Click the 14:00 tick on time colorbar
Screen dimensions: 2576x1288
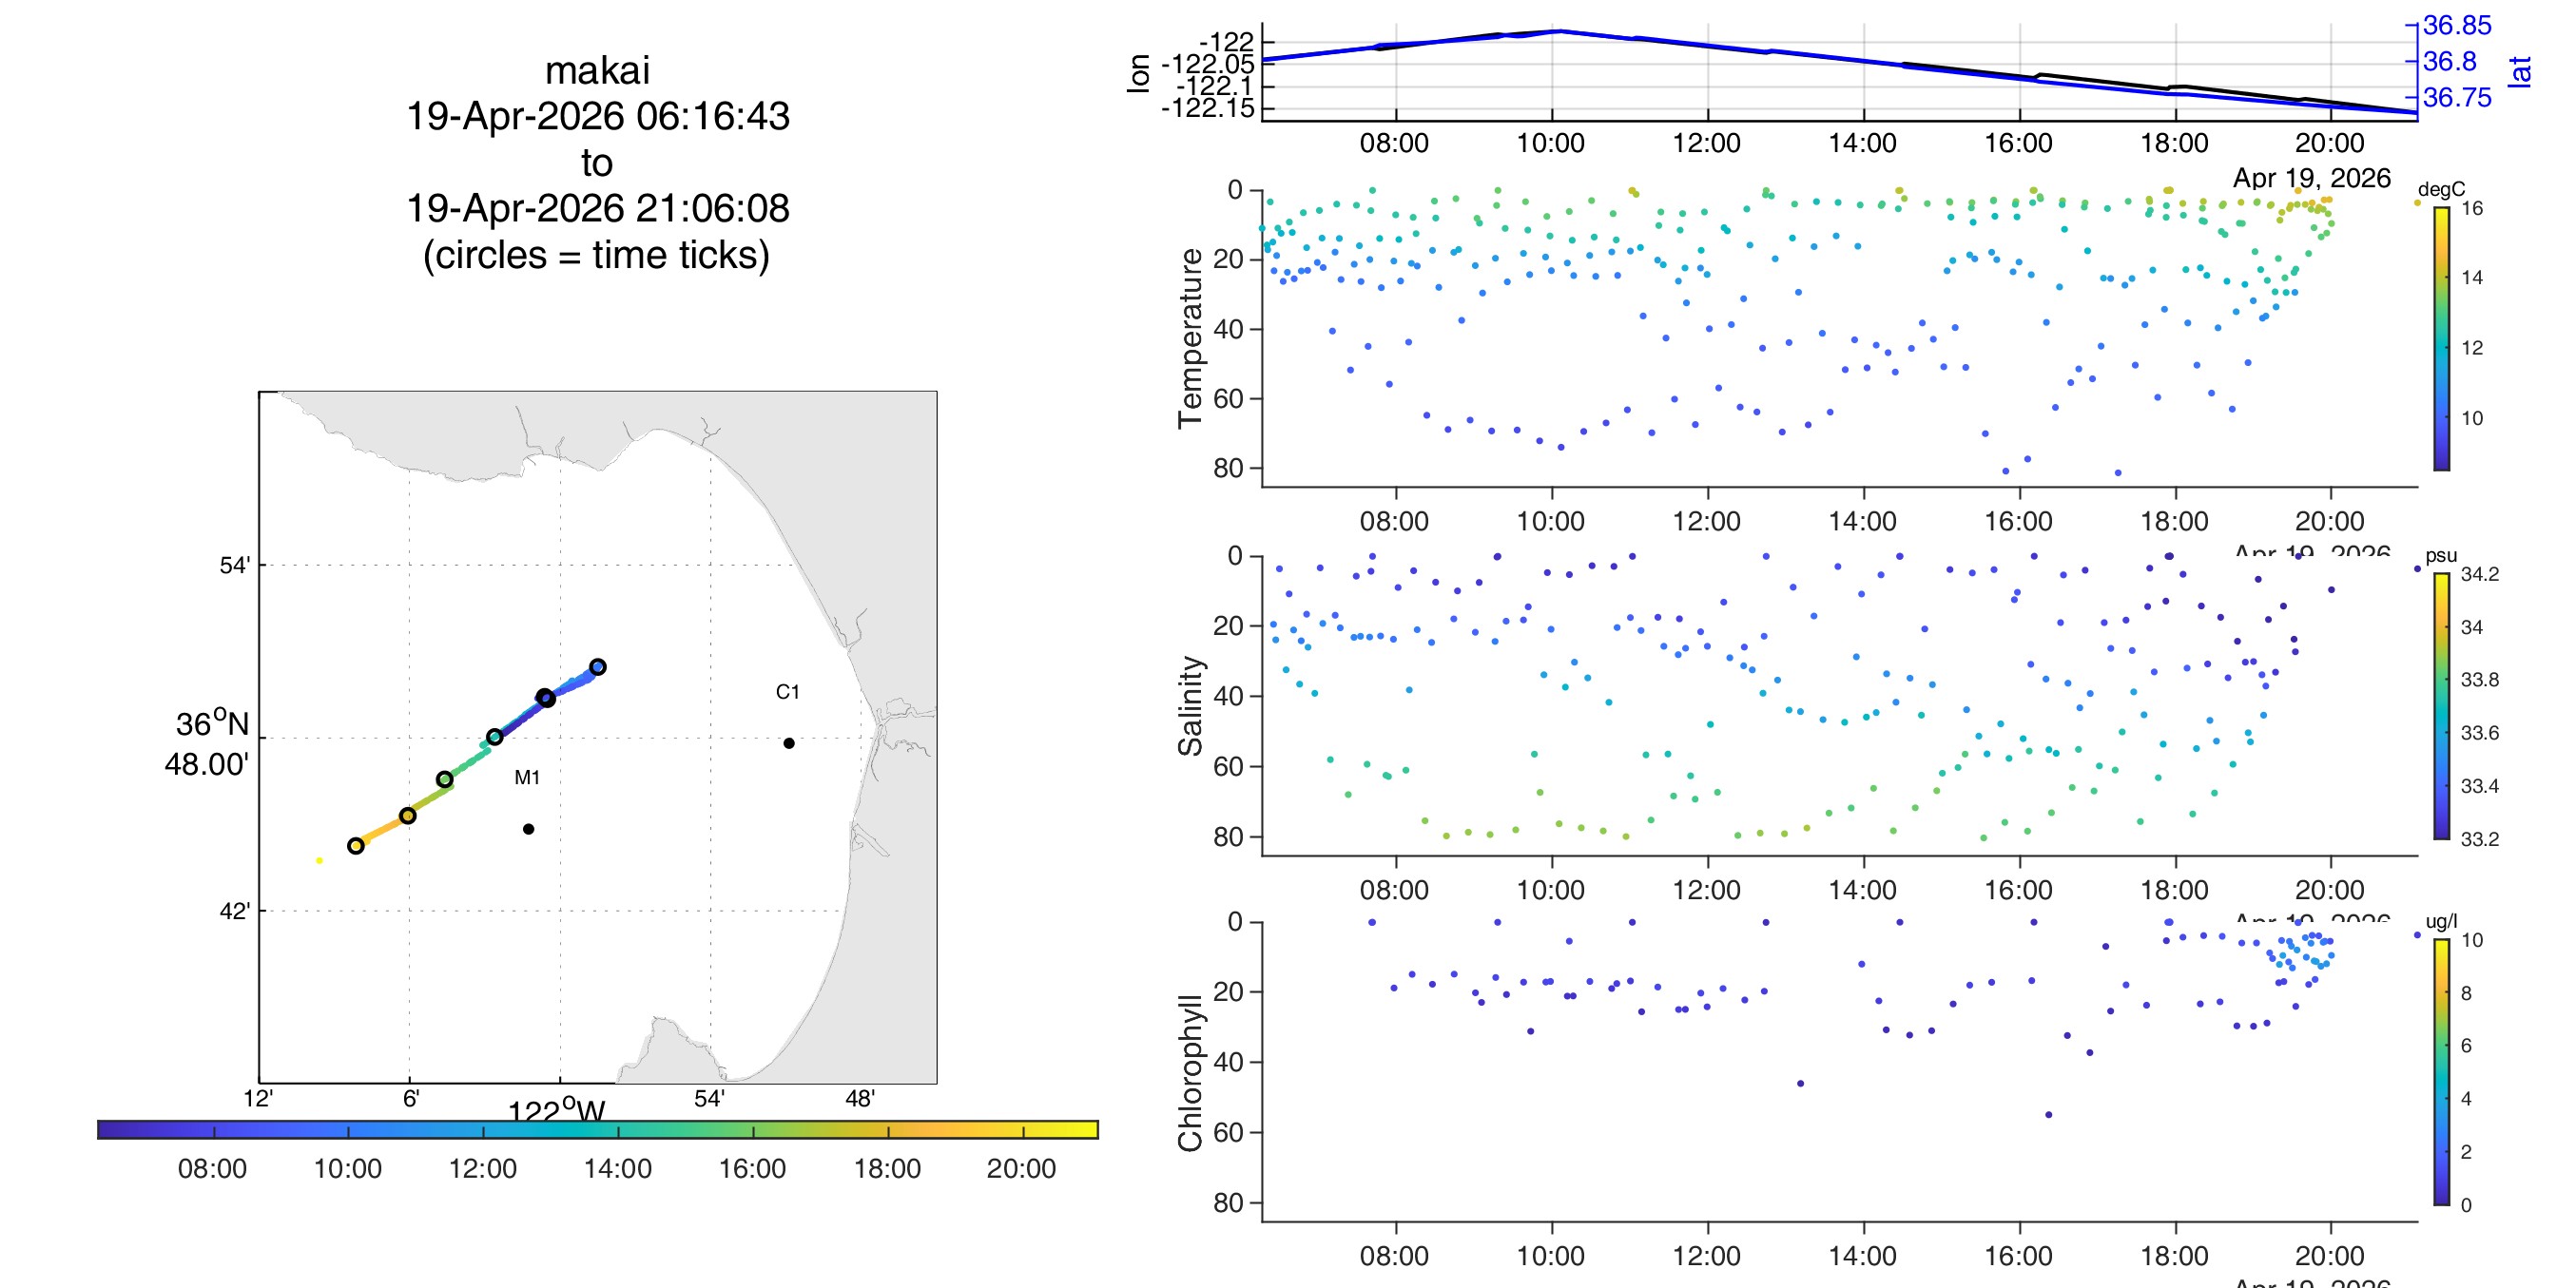[x=618, y=1130]
